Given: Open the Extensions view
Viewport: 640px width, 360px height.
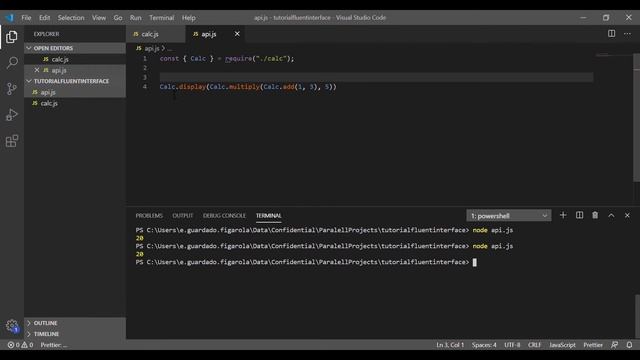Looking at the screenshot, I should click(x=12, y=141).
